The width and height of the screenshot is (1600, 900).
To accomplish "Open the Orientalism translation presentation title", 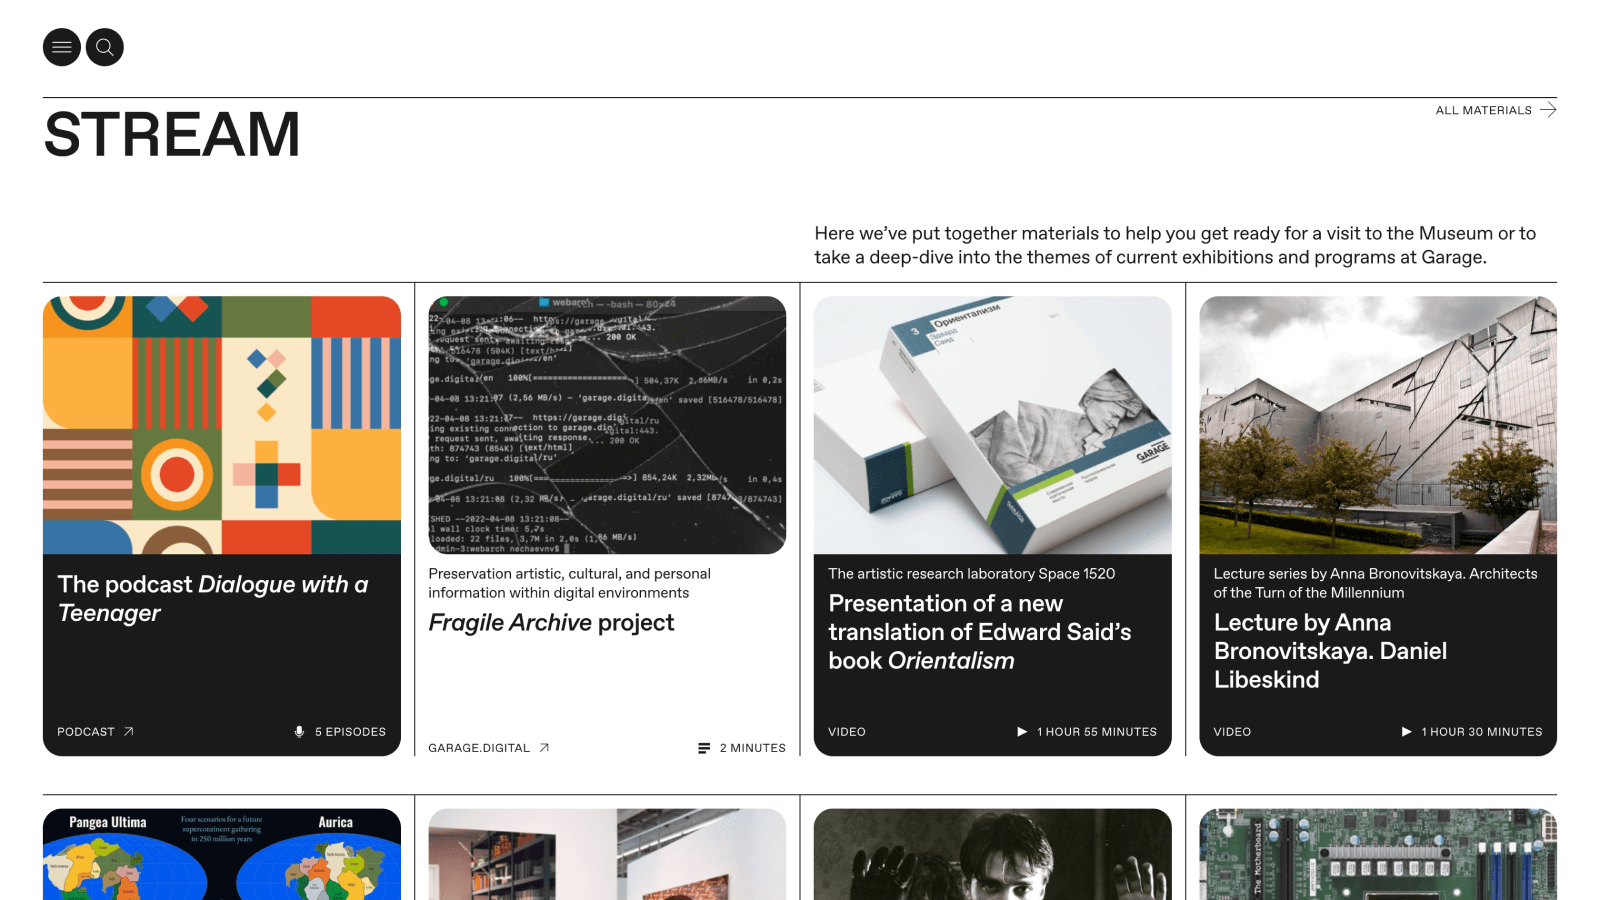I will click(x=980, y=632).
